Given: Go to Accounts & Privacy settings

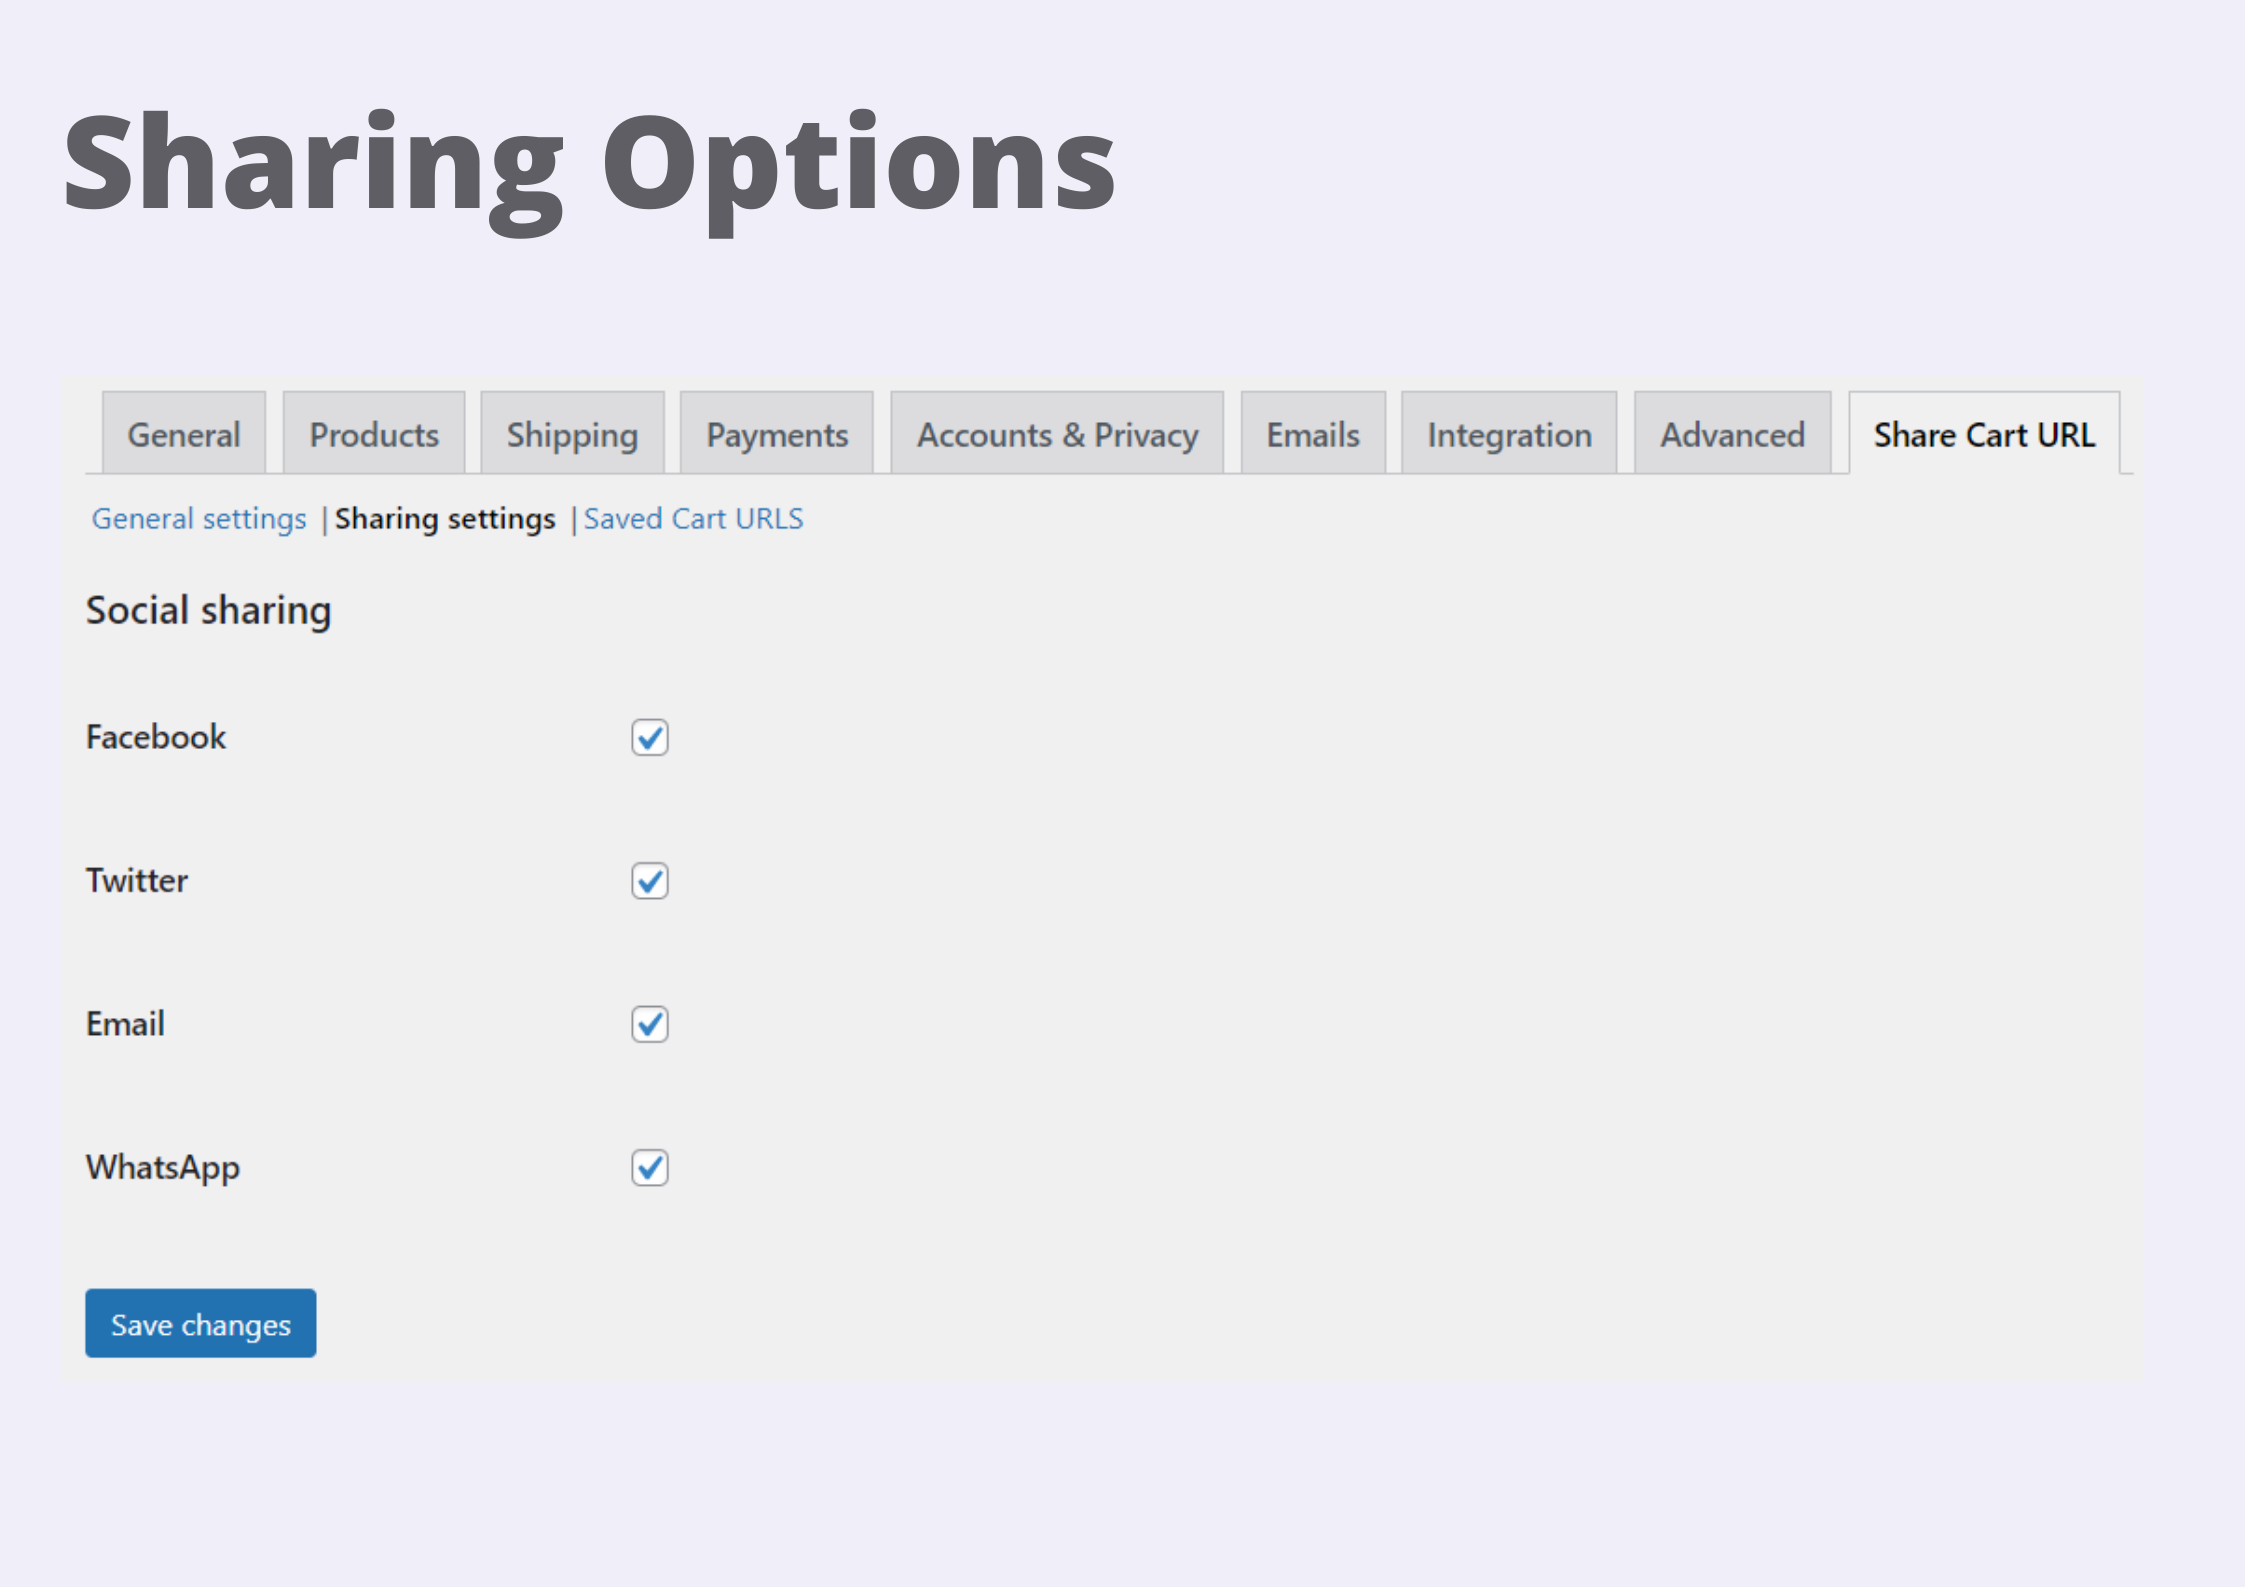Looking at the screenshot, I should click(x=1057, y=434).
